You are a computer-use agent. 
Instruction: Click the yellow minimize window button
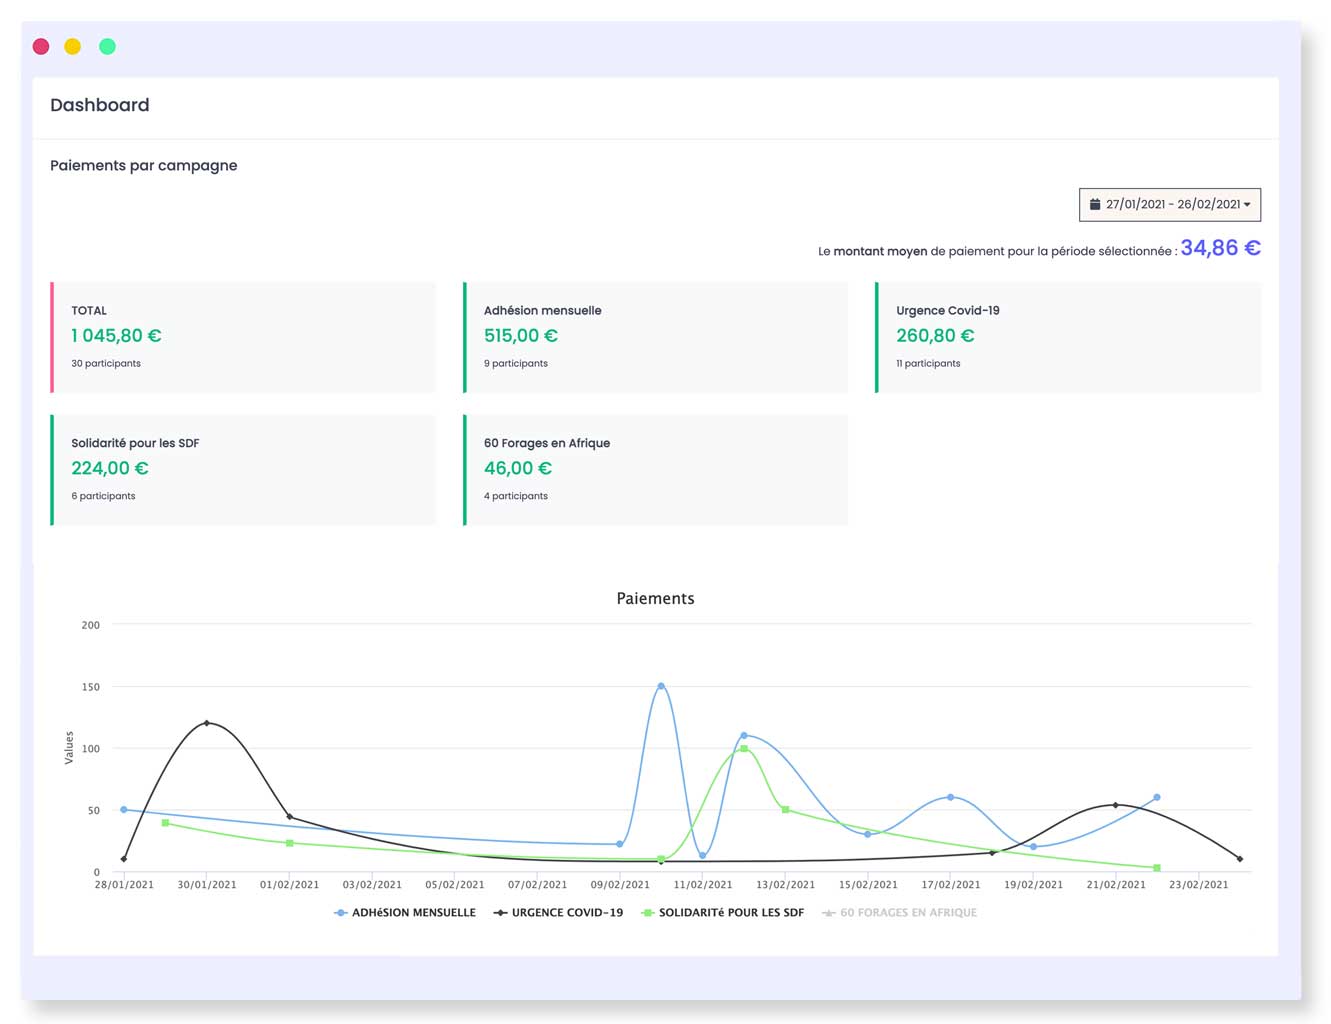(73, 47)
